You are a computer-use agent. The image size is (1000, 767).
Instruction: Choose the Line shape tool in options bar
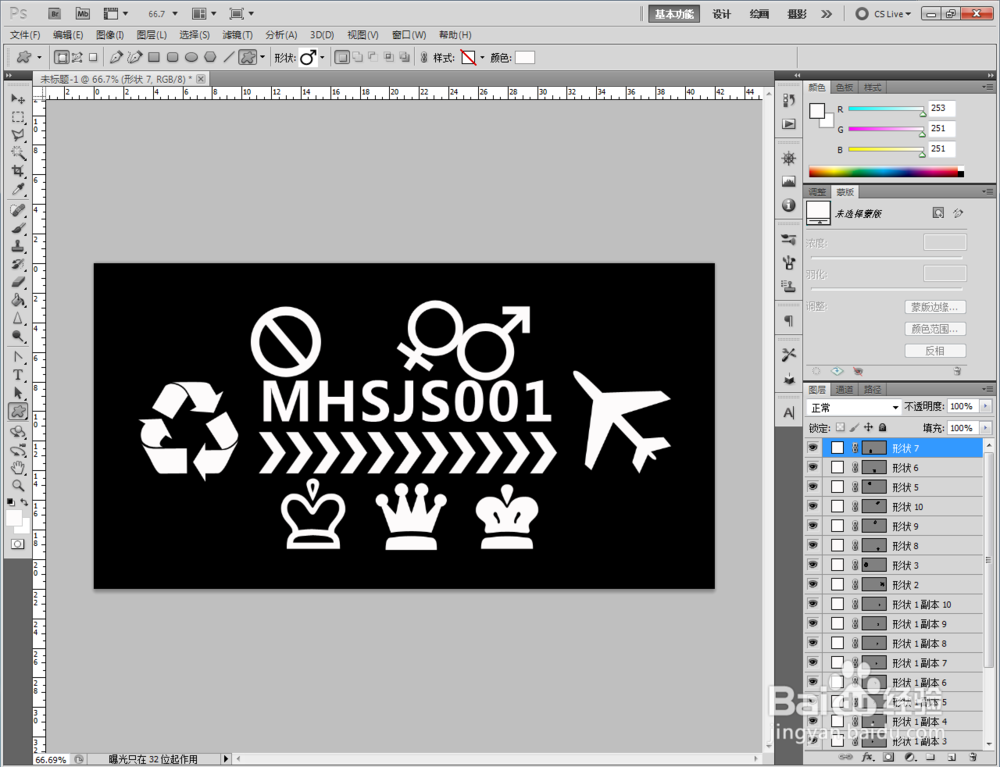click(x=228, y=57)
